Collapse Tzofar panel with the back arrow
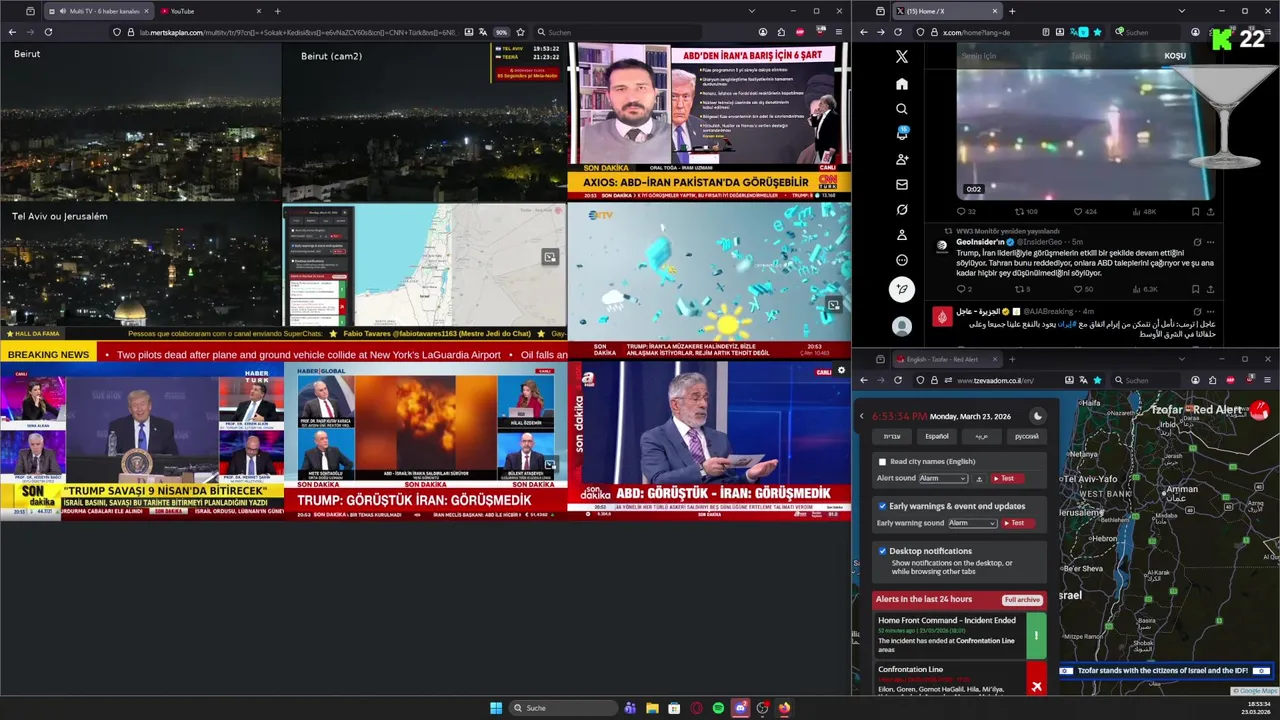Viewport: 1280px width, 720px height. [861, 416]
